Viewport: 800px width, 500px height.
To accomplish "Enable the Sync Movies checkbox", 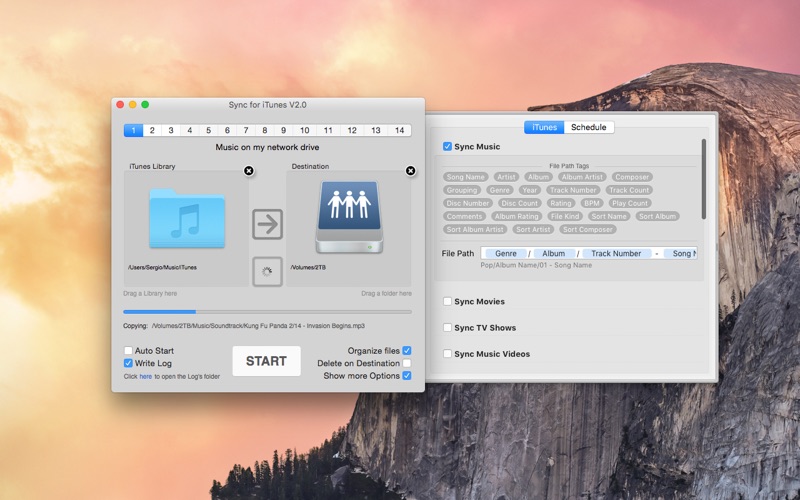I will [447, 302].
